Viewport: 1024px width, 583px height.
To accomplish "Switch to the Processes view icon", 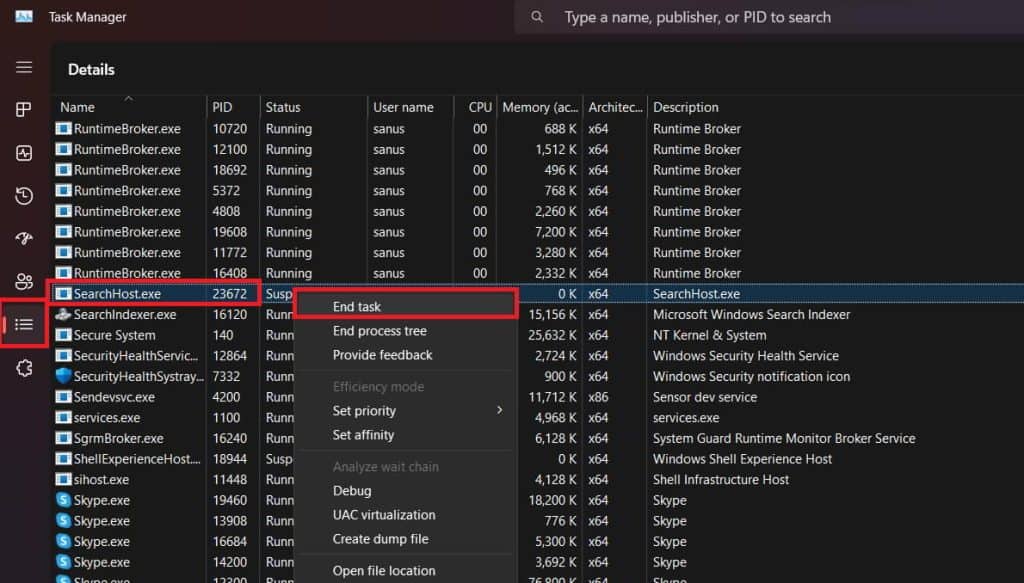I will pyautogui.click(x=24, y=110).
